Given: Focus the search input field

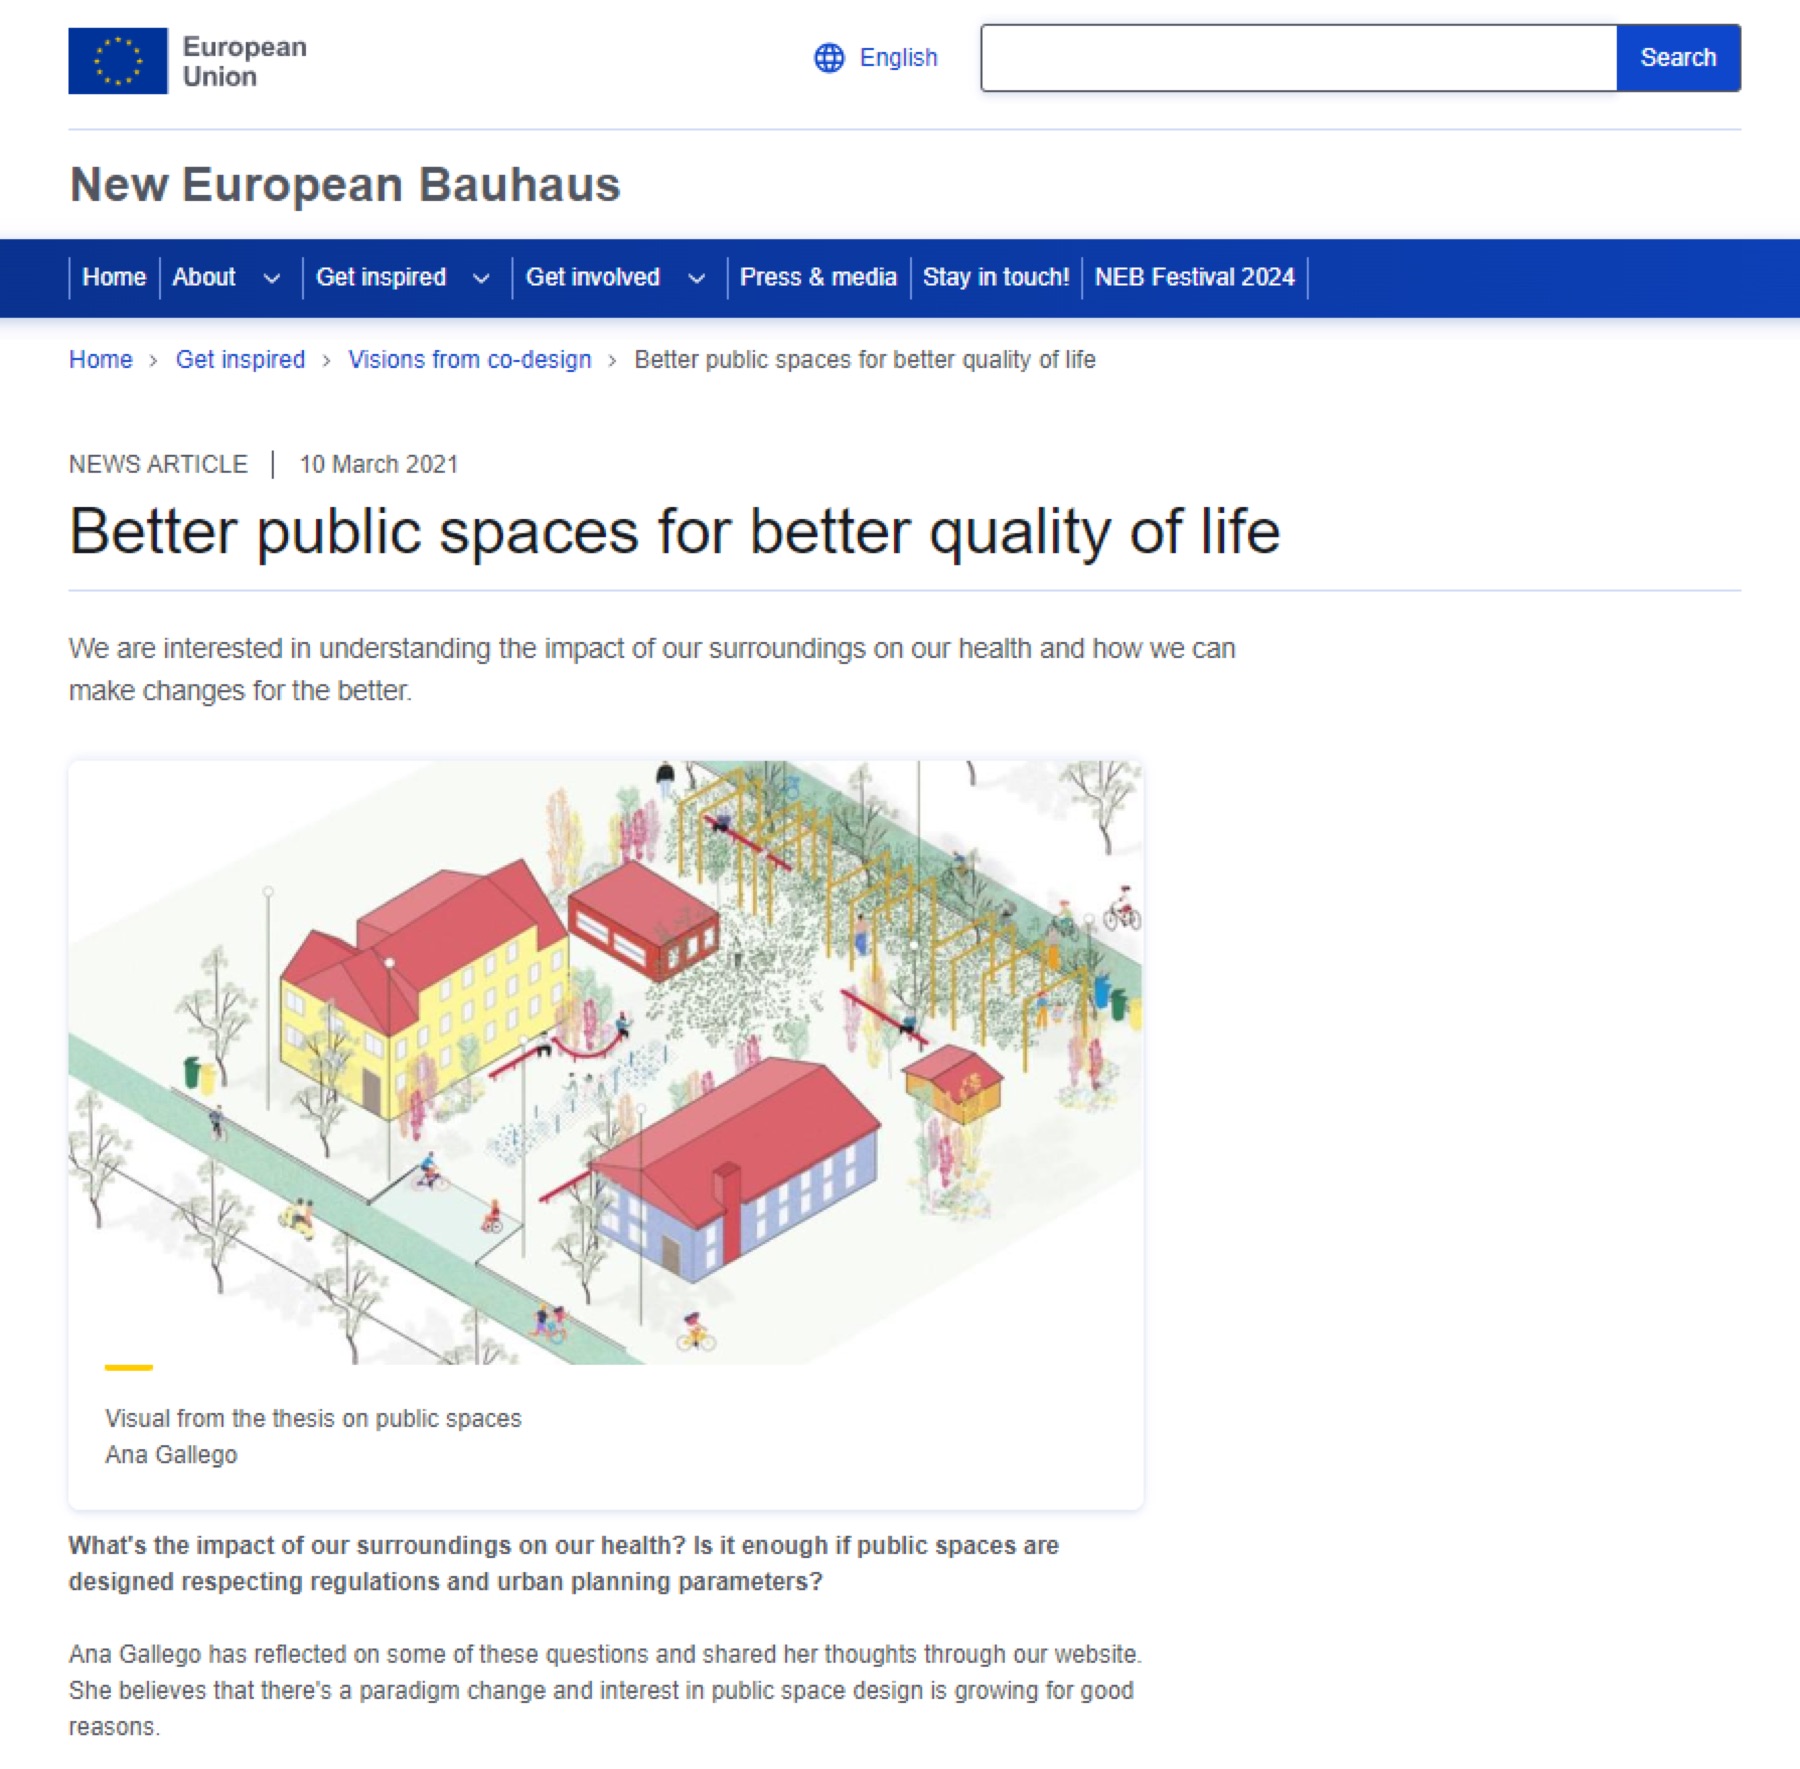Looking at the screenshot, I should (x=1299, y=58).
